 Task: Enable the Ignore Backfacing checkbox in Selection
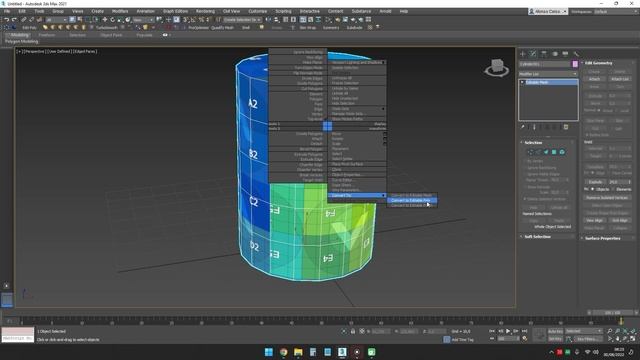click(x=524, y=168)
